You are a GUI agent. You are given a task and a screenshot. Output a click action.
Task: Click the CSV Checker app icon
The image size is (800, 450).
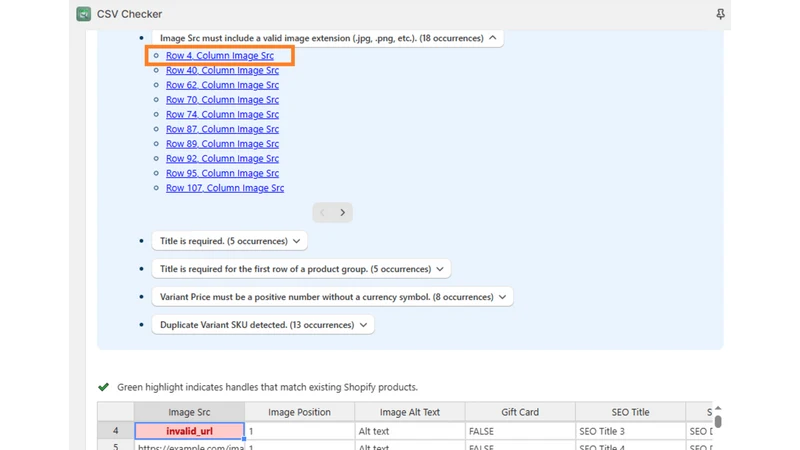(x=84, y=14)
